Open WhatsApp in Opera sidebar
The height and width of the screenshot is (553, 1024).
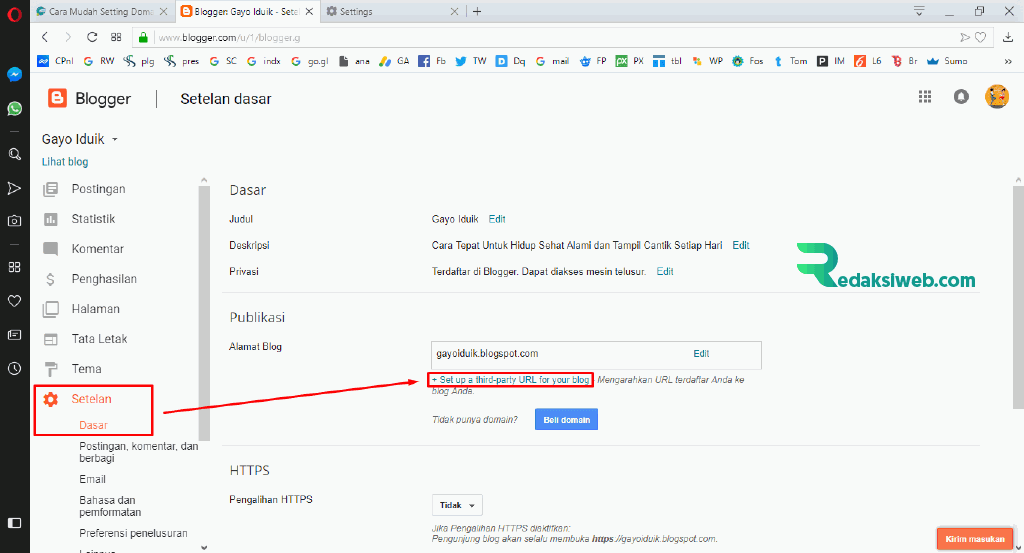pyautogui.click(x=14, y=108)
